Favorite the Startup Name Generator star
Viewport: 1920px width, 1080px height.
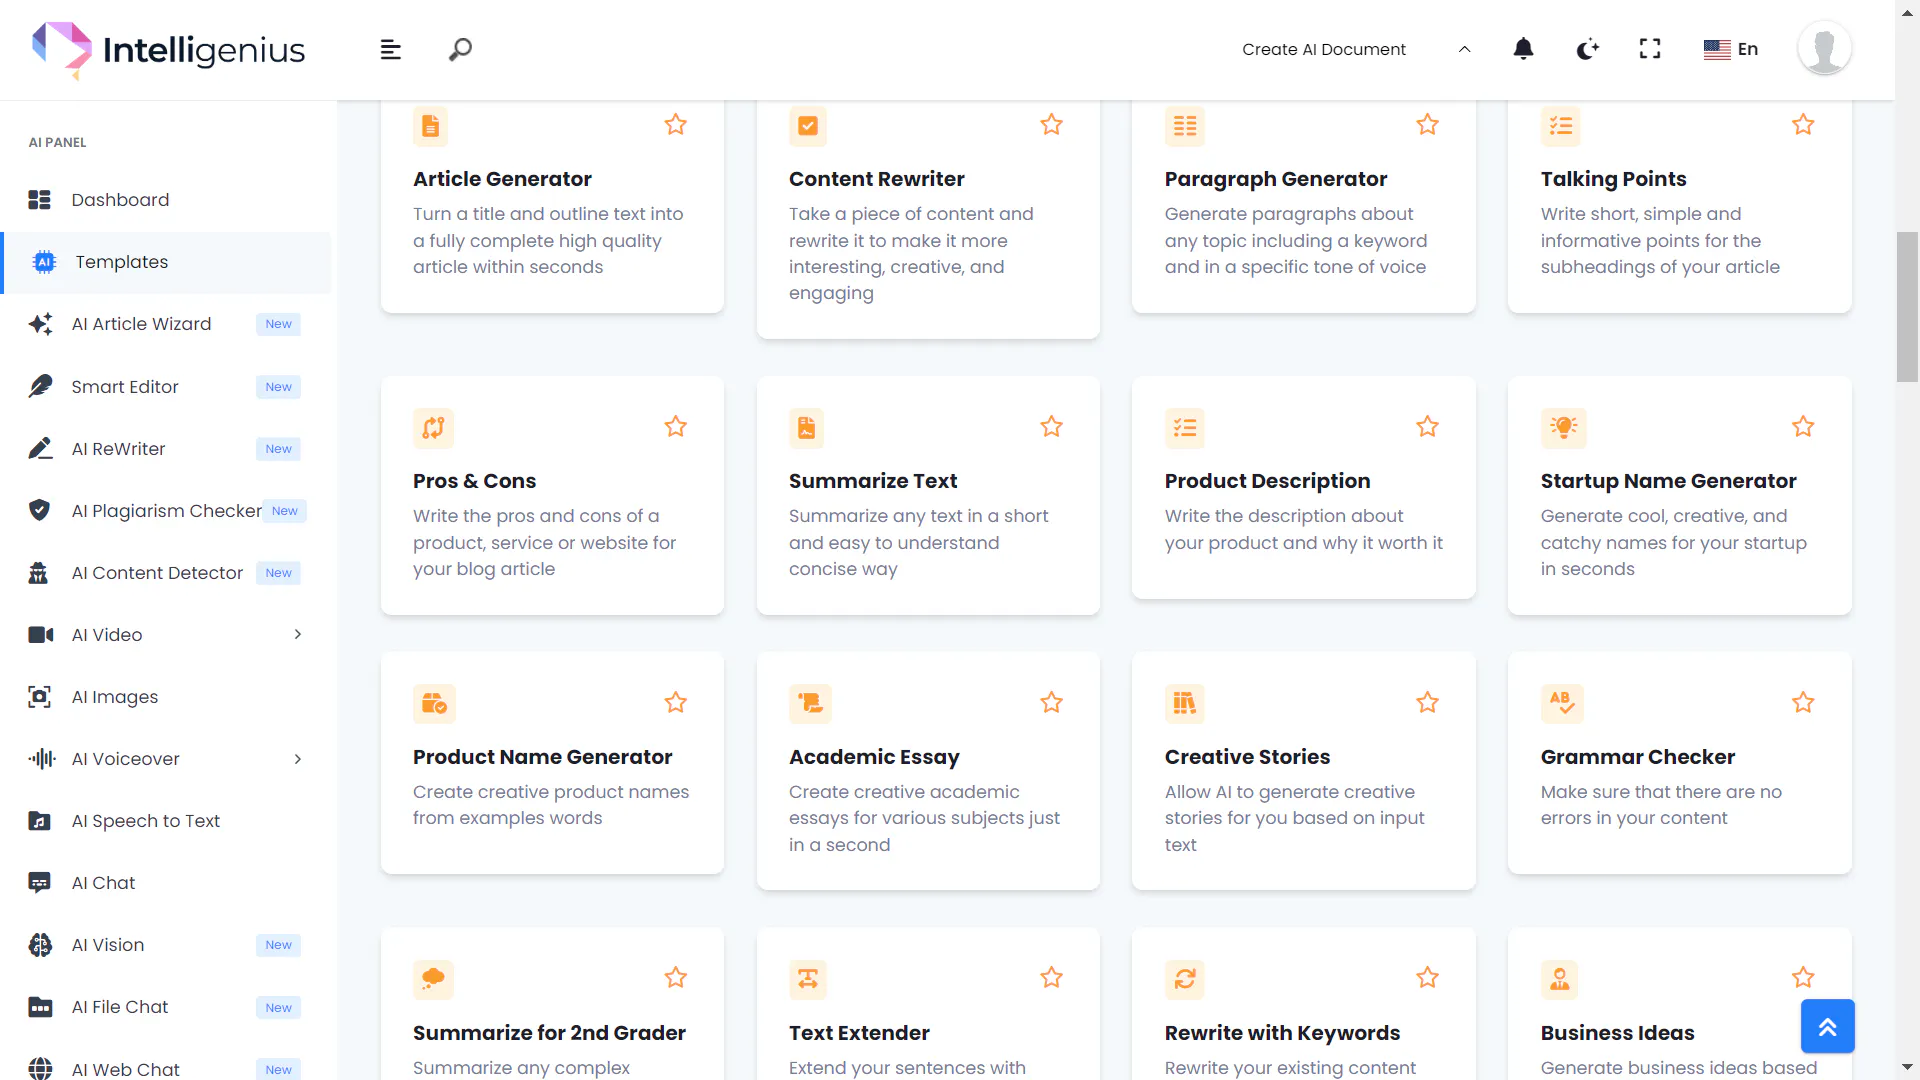click(1803, 427)
